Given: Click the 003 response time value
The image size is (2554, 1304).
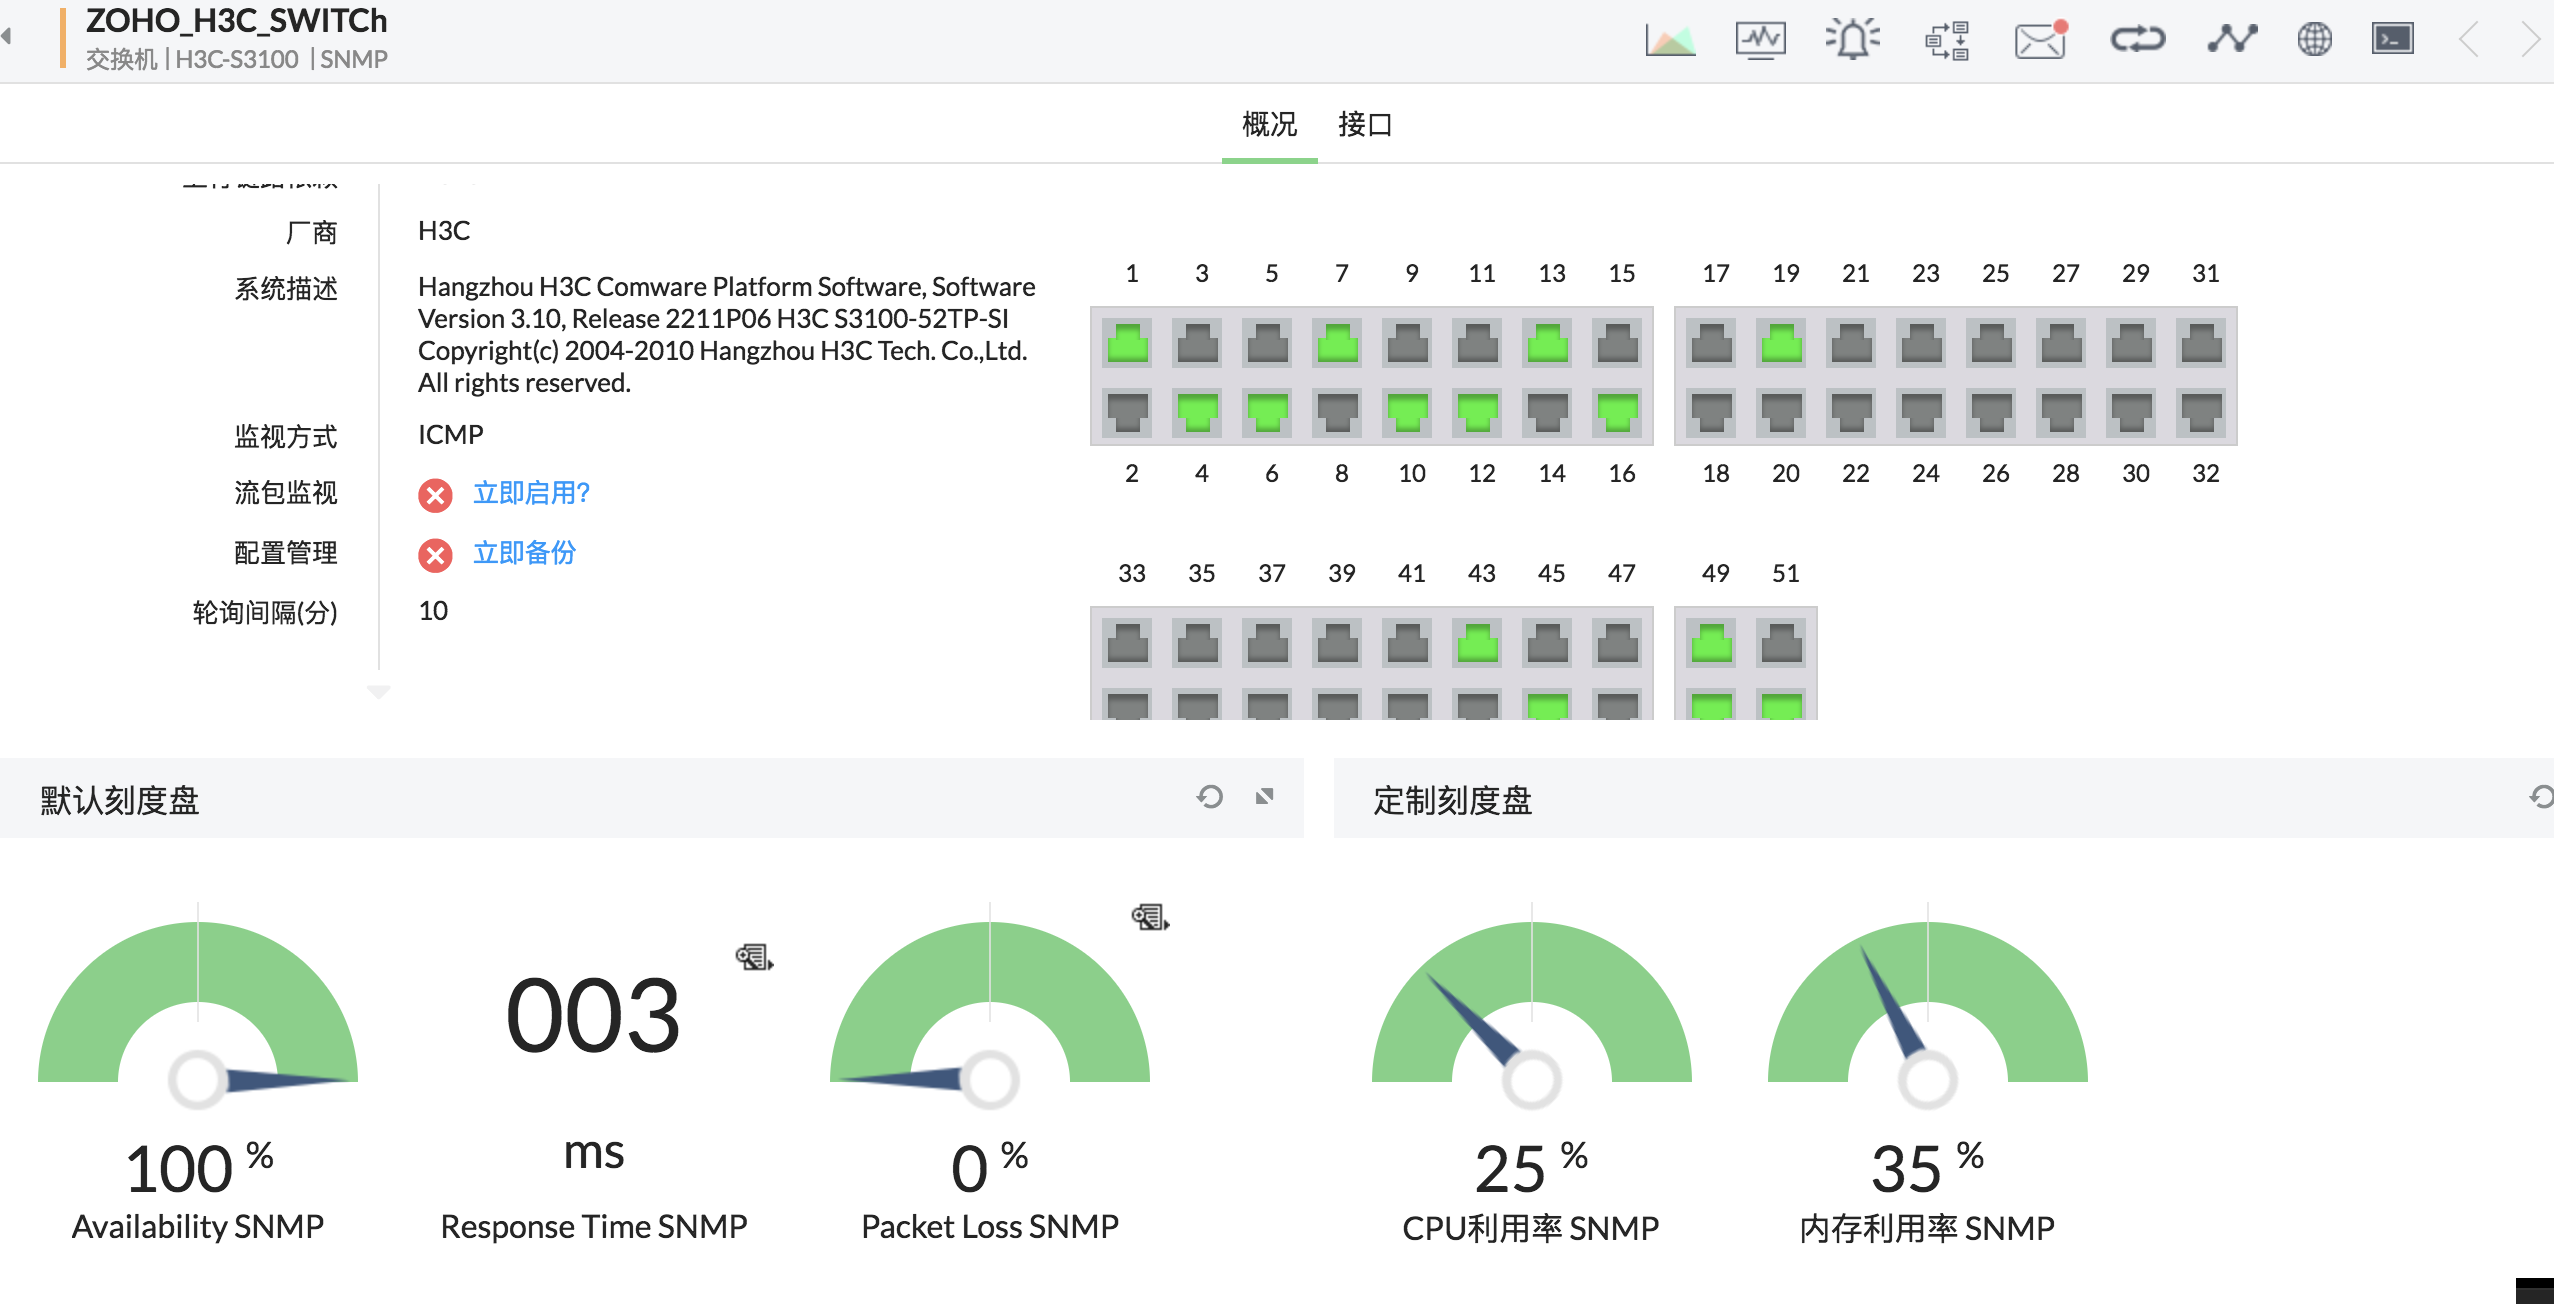Looking at the screenshot, I should coord(594,1017).
